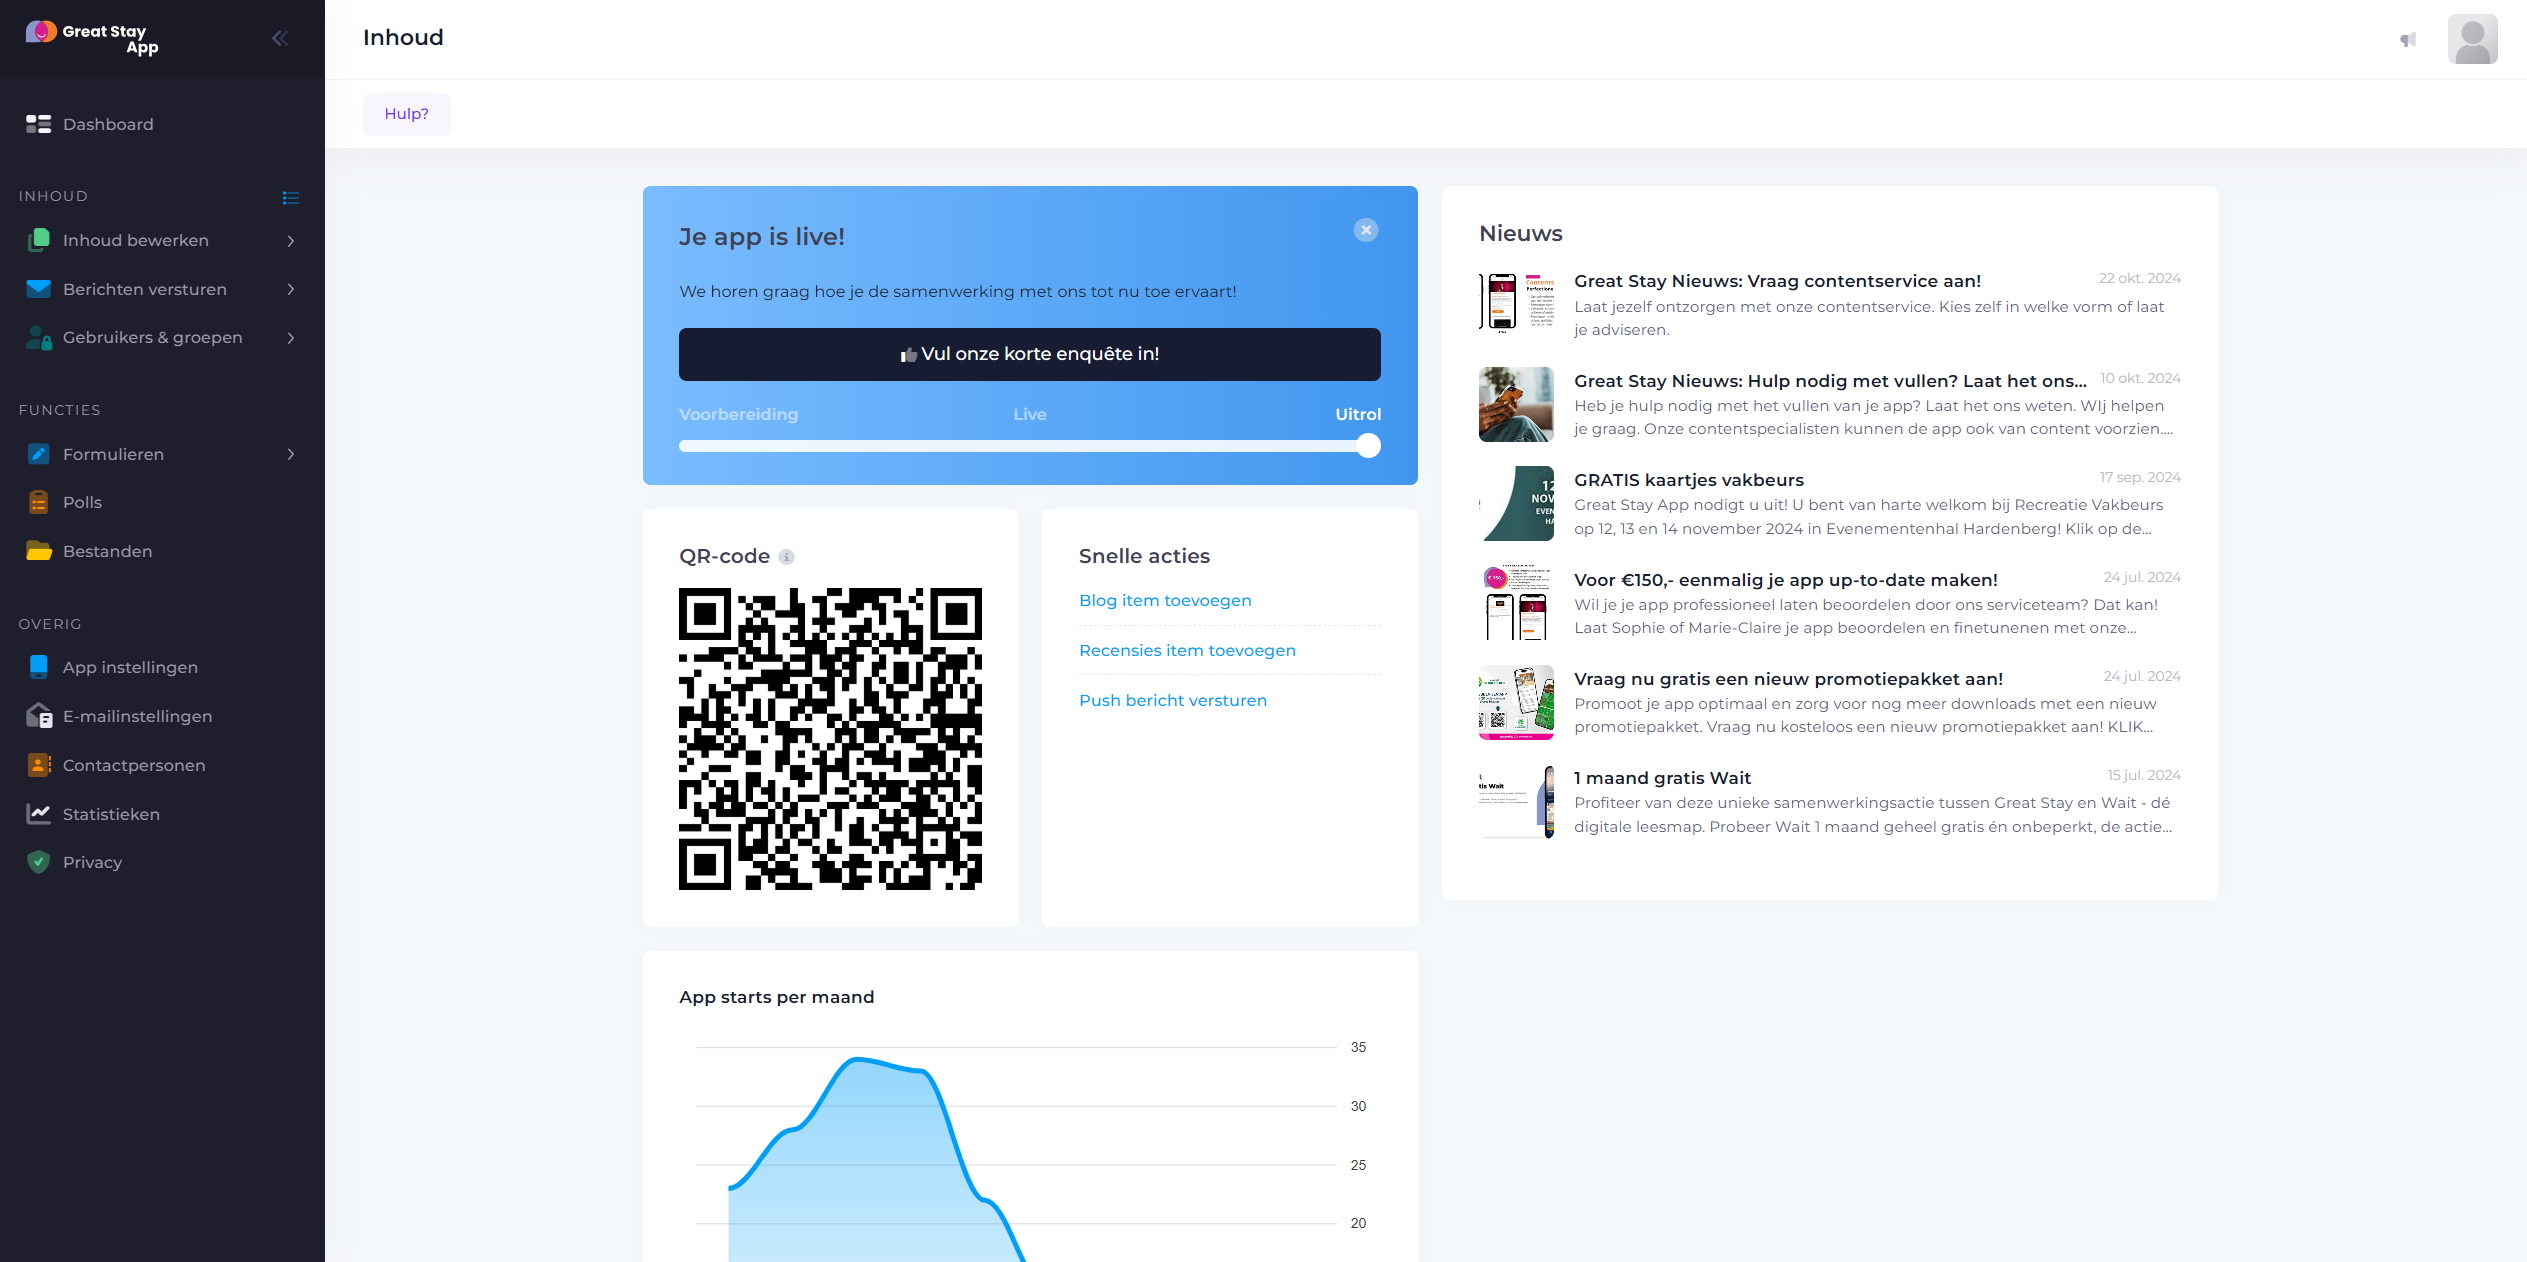Screen dimensions: 2527x1262
Task: Expand the Formulieren submenu
Action: (291, 454)
